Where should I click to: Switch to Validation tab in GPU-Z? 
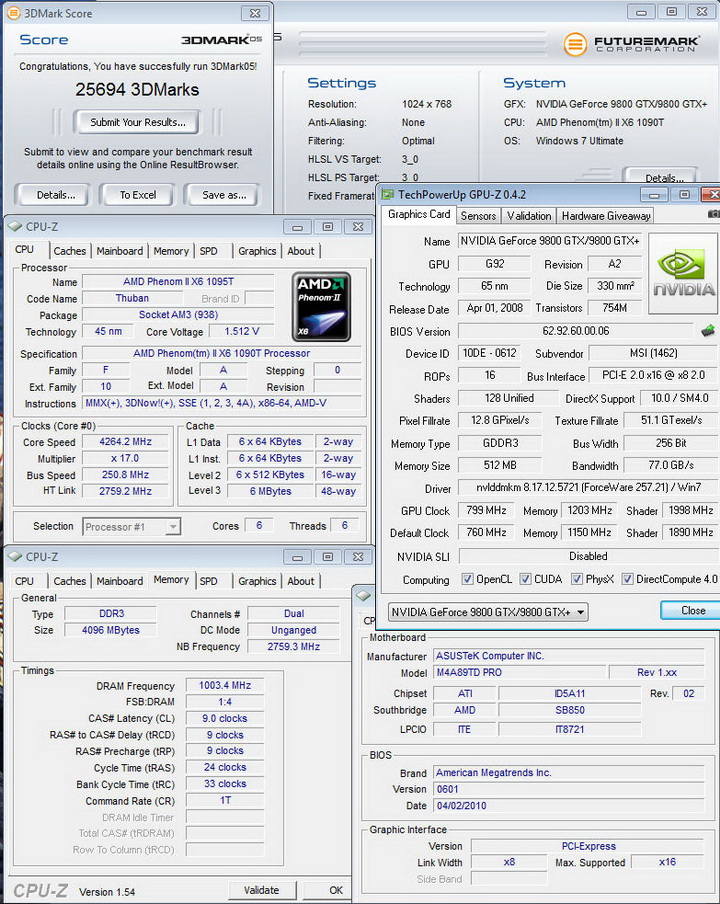[529, 216]
